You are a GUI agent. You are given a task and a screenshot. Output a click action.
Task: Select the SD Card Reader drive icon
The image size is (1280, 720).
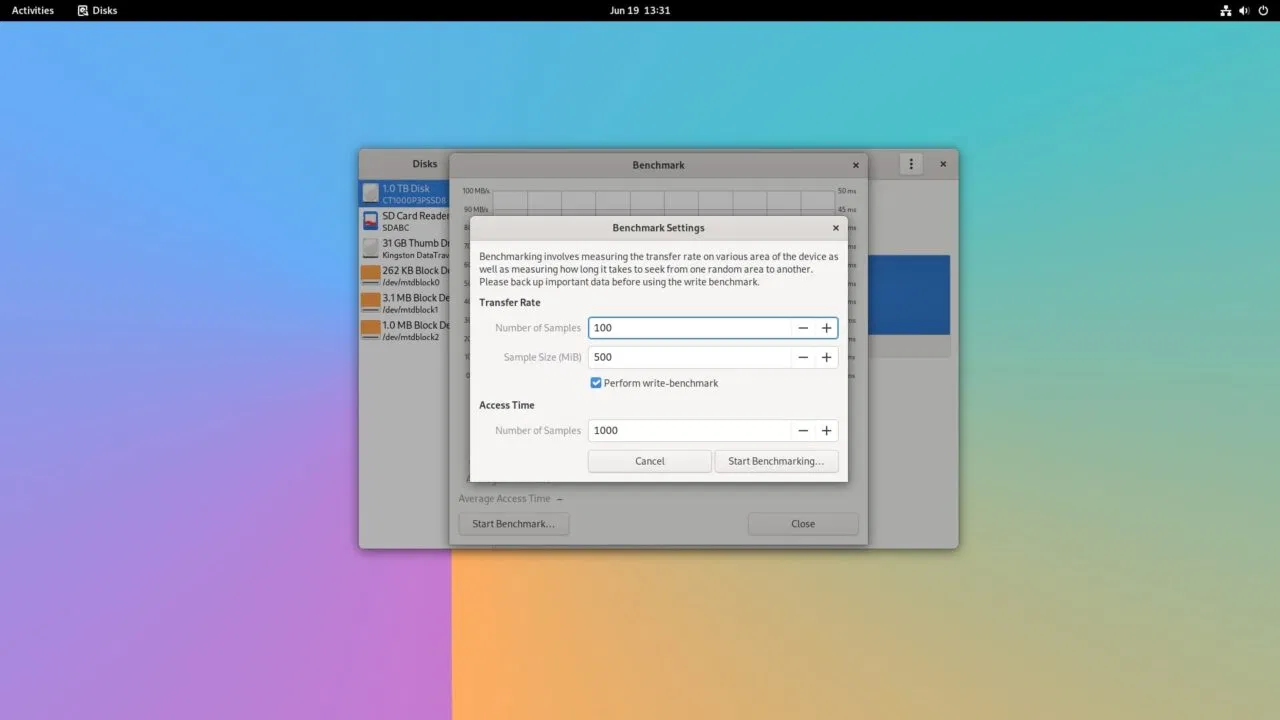371,221
